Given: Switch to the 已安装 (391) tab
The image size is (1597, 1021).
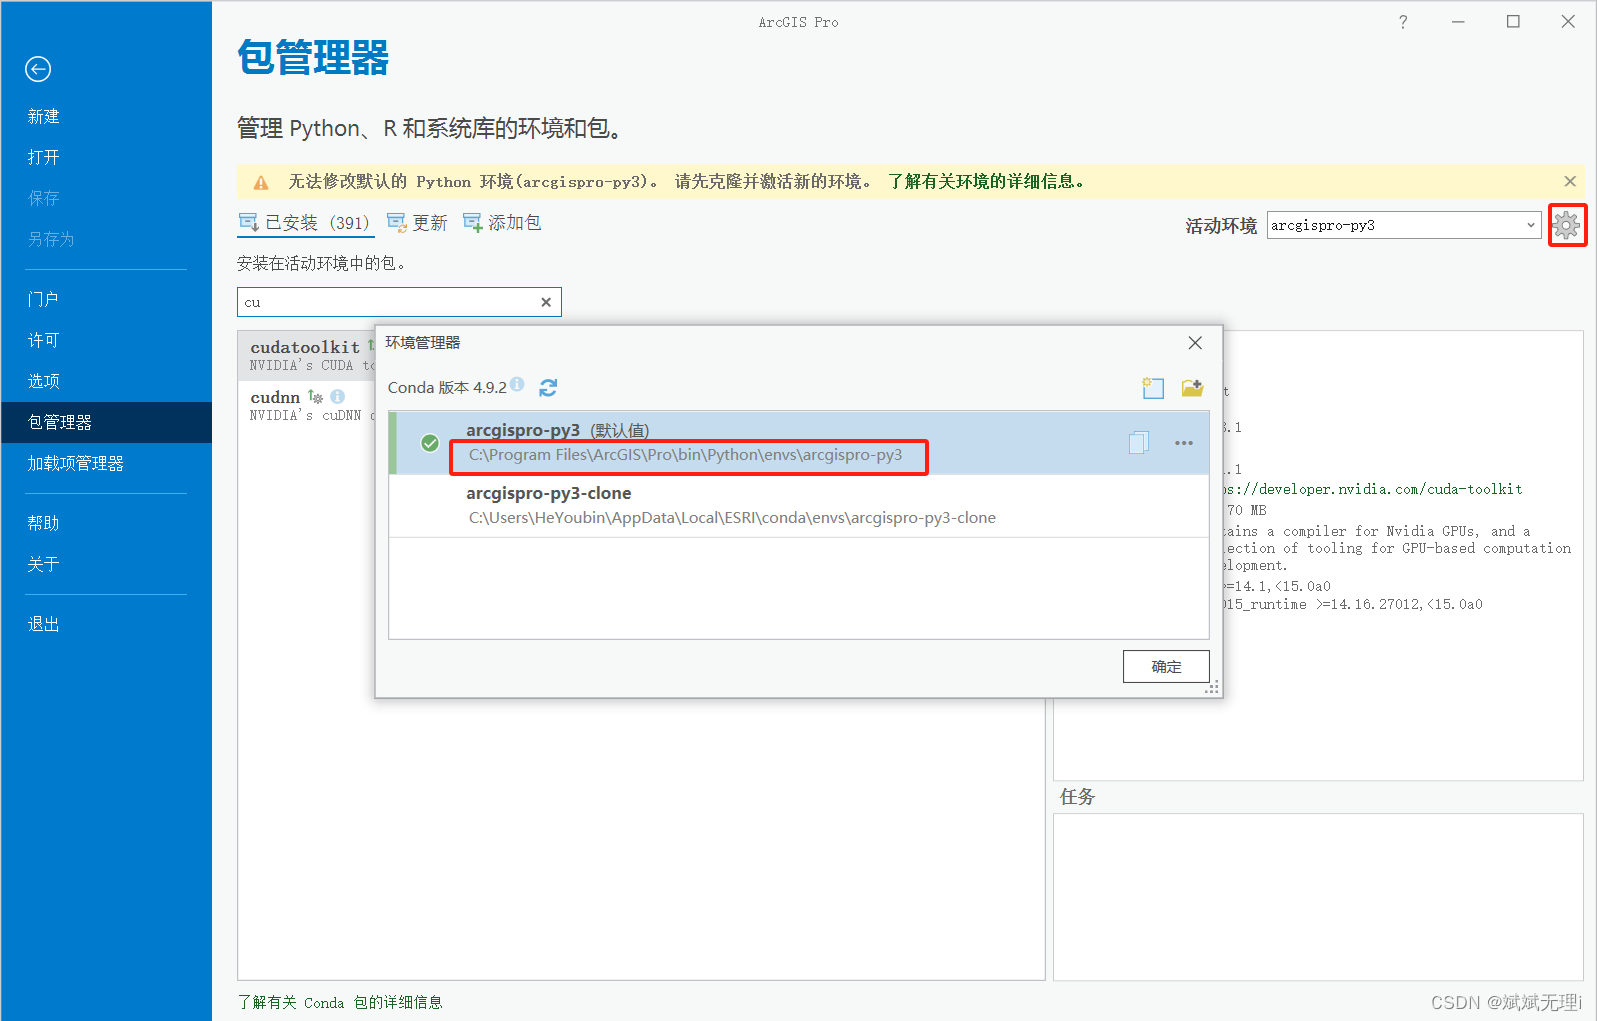Looking at the screenshot, I should click(305, 222).
